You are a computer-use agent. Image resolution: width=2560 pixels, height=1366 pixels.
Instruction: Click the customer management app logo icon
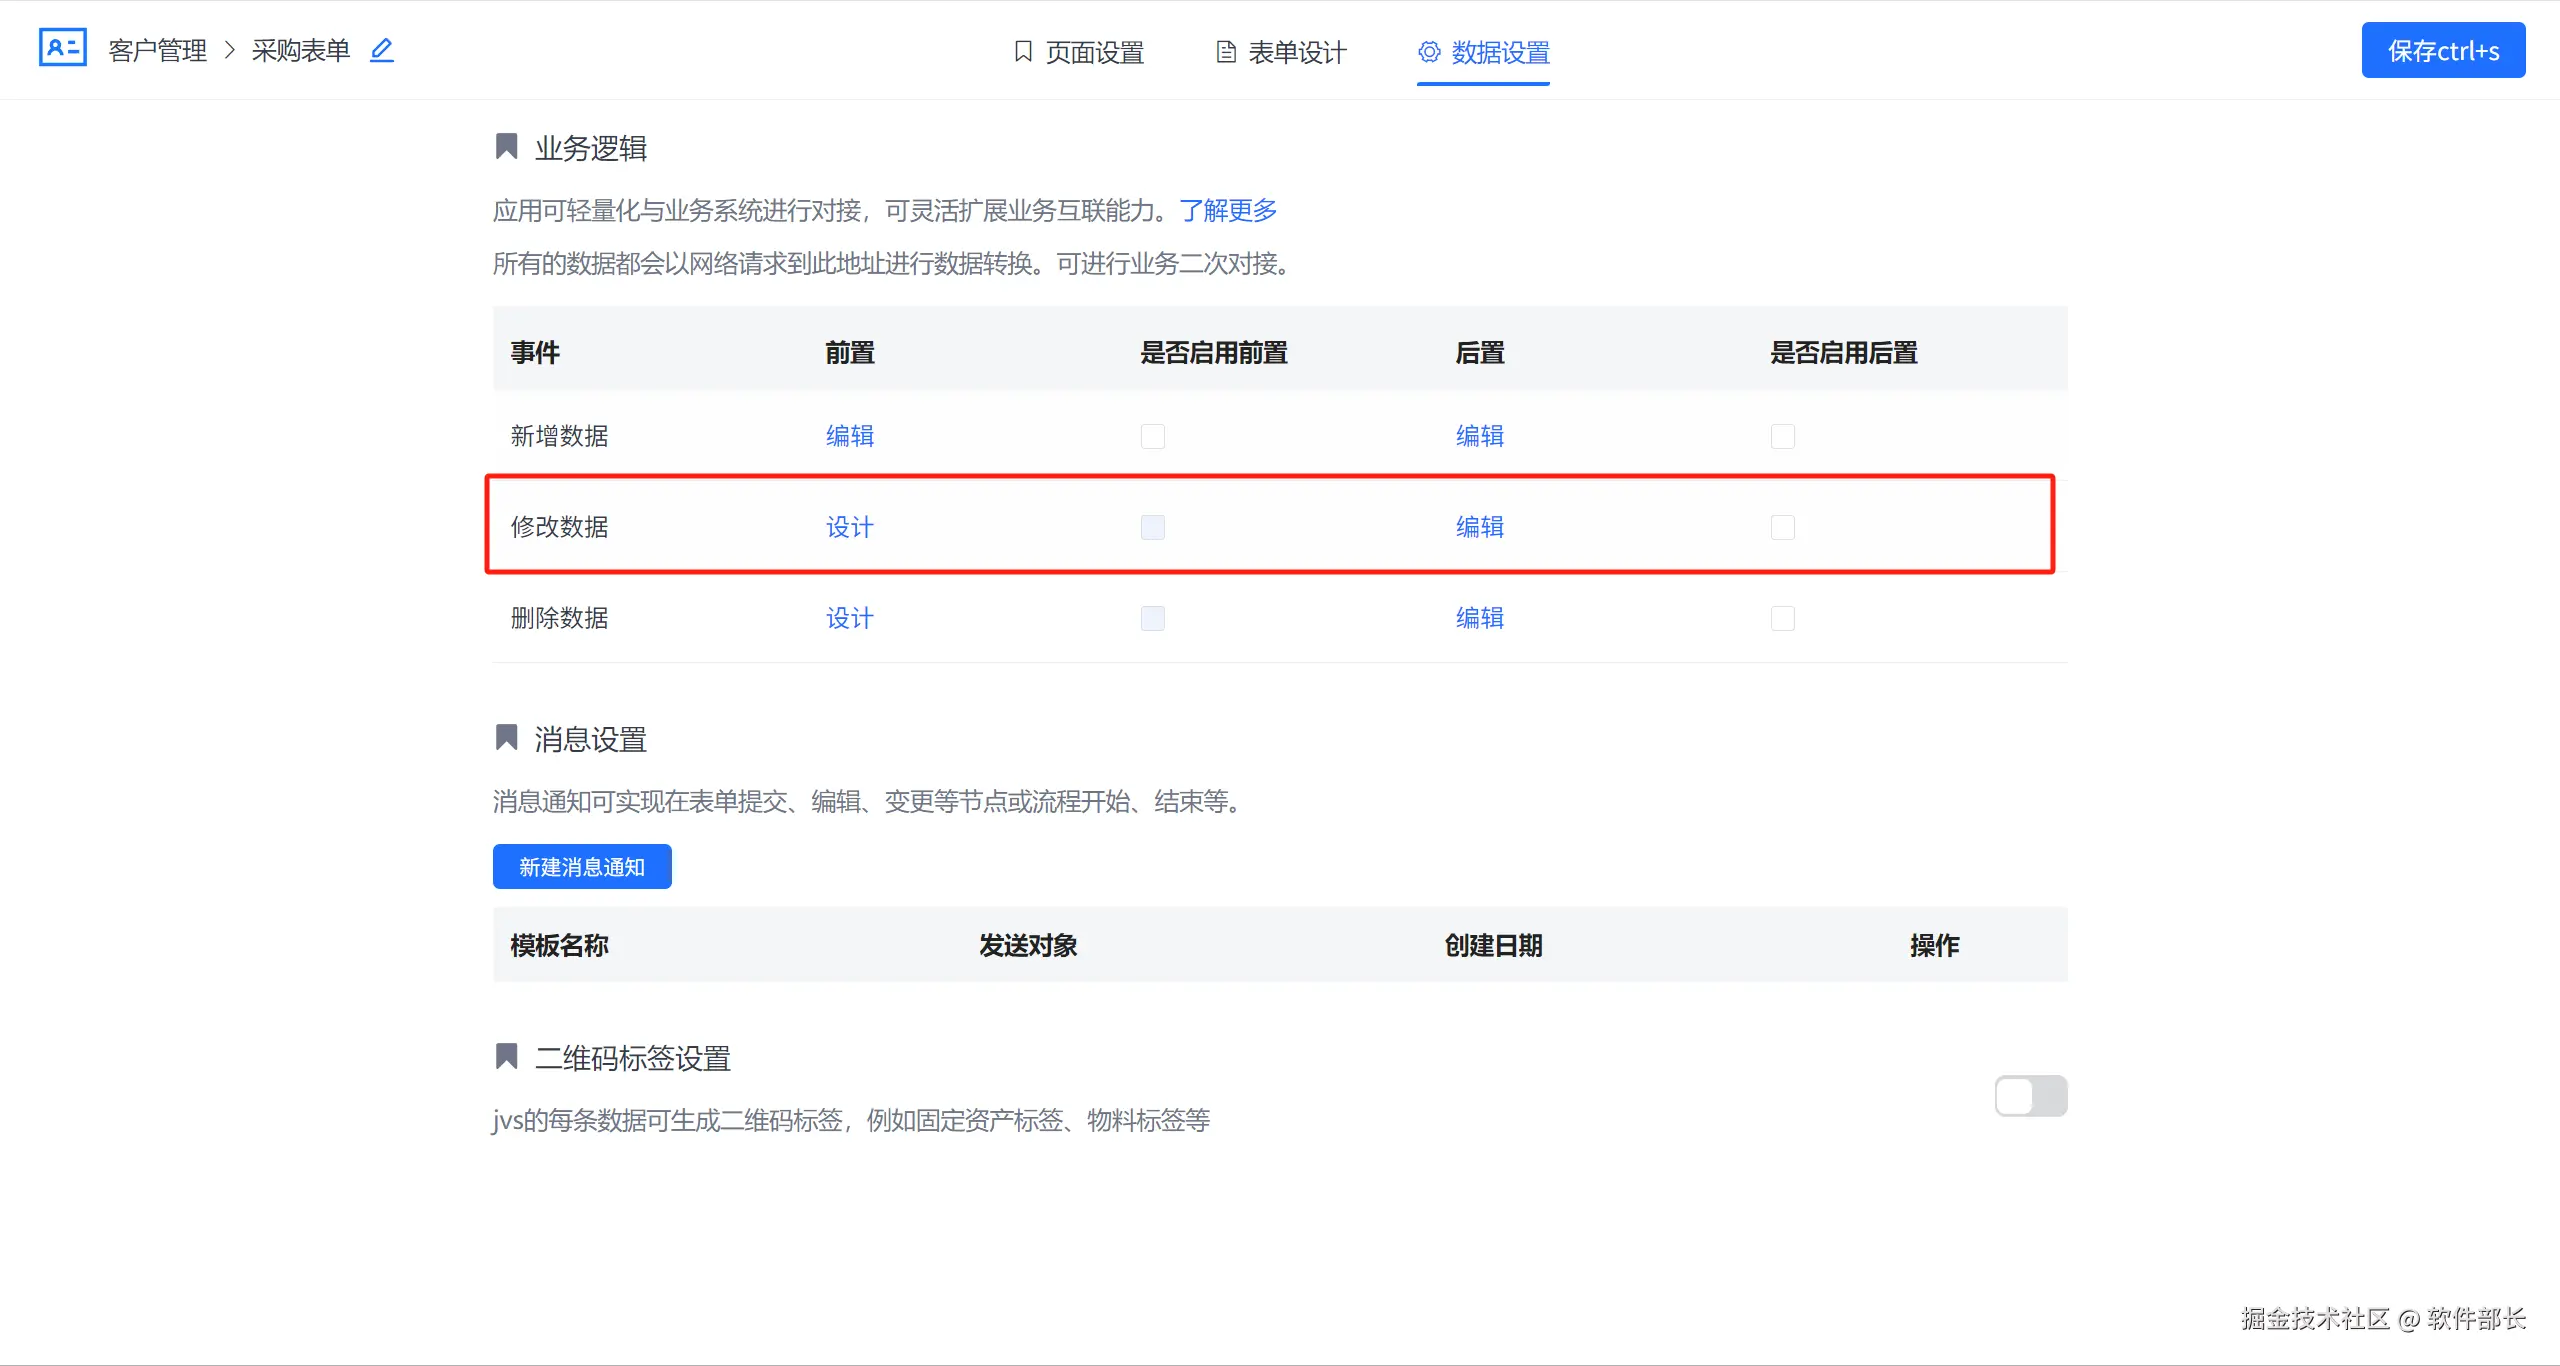click(62, 48)
